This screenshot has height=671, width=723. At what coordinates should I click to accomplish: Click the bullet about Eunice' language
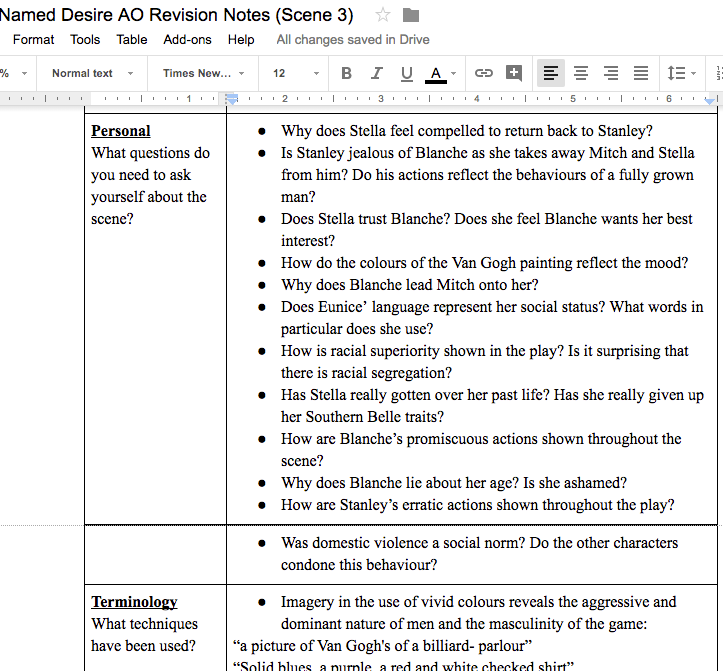492,318
